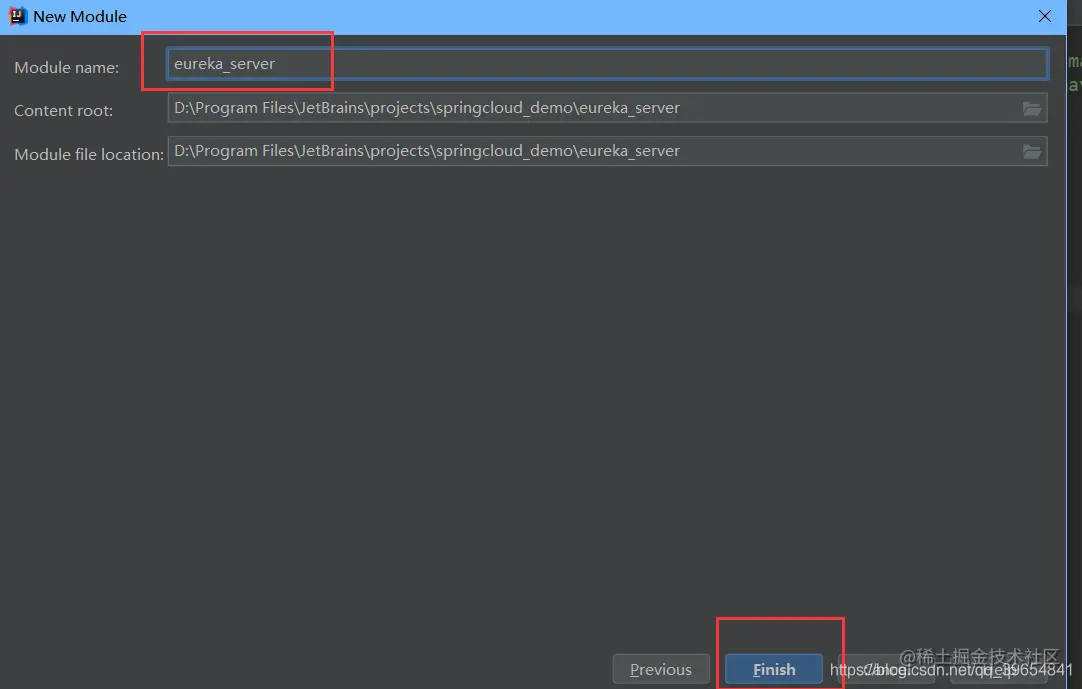Image resolution: width=1082 pixels, height=689 pixels.
Task: Click the "Content root:" label
Action: pyautogui.click(x=63, y=110)
